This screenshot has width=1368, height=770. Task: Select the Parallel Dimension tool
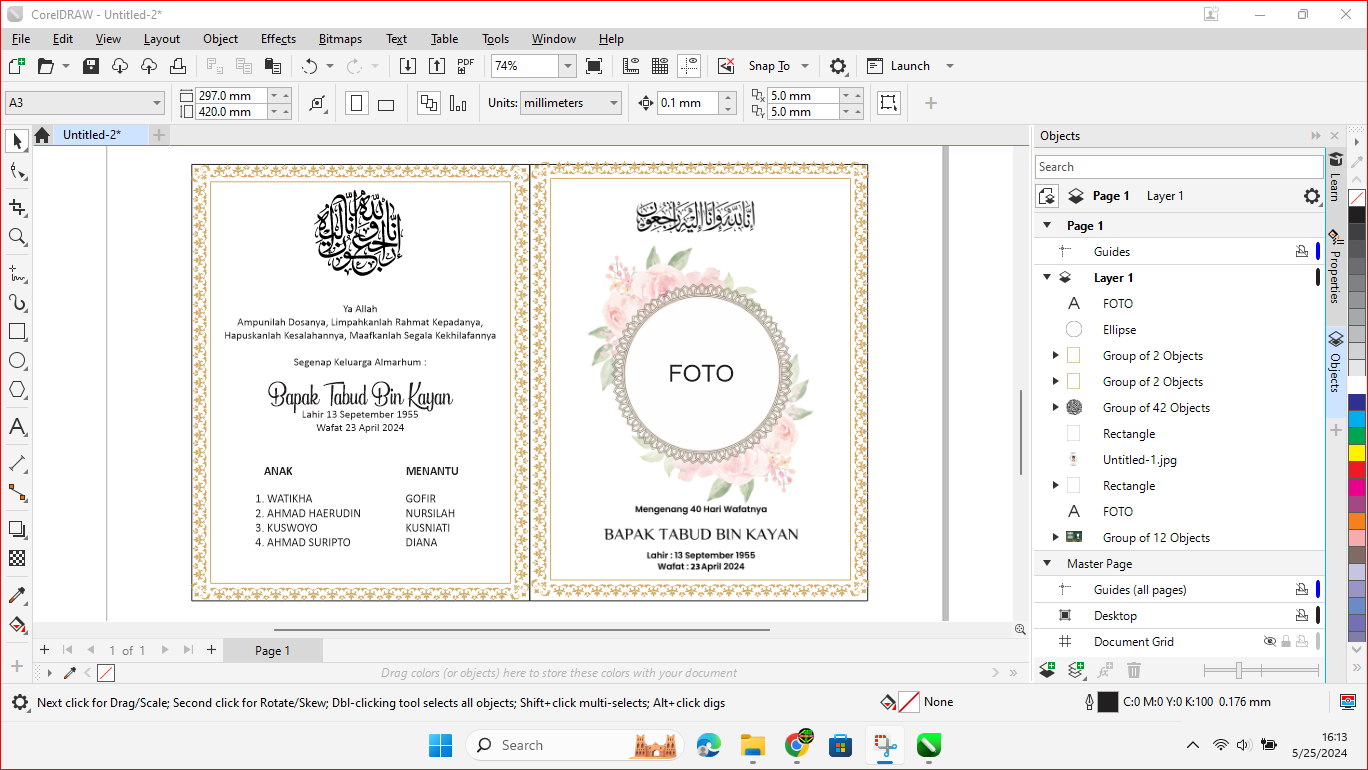[x=17, y=463]
